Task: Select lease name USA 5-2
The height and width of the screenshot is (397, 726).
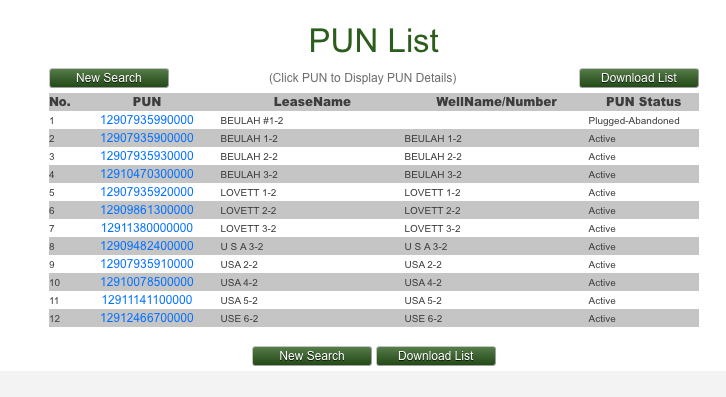Action: pos(239,302)
